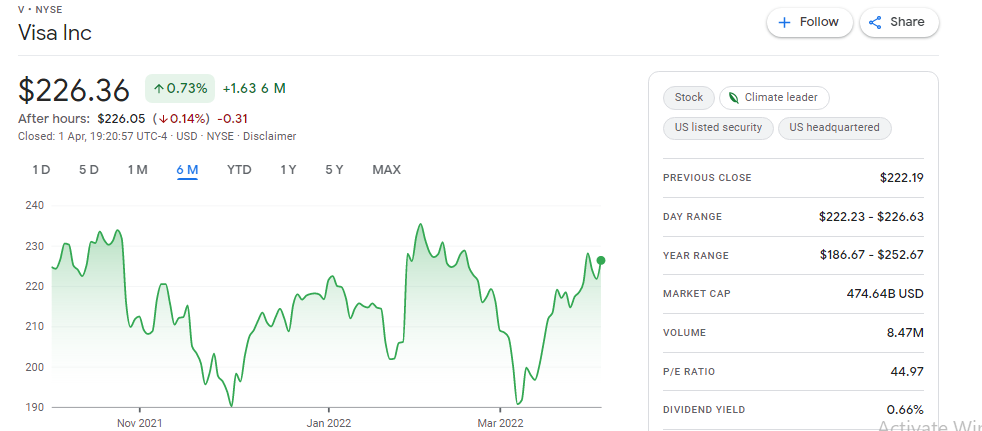Click the day range value $222.23 - $226.63
The height and width of the screenshot is (431, 982).
click(871, 217)
